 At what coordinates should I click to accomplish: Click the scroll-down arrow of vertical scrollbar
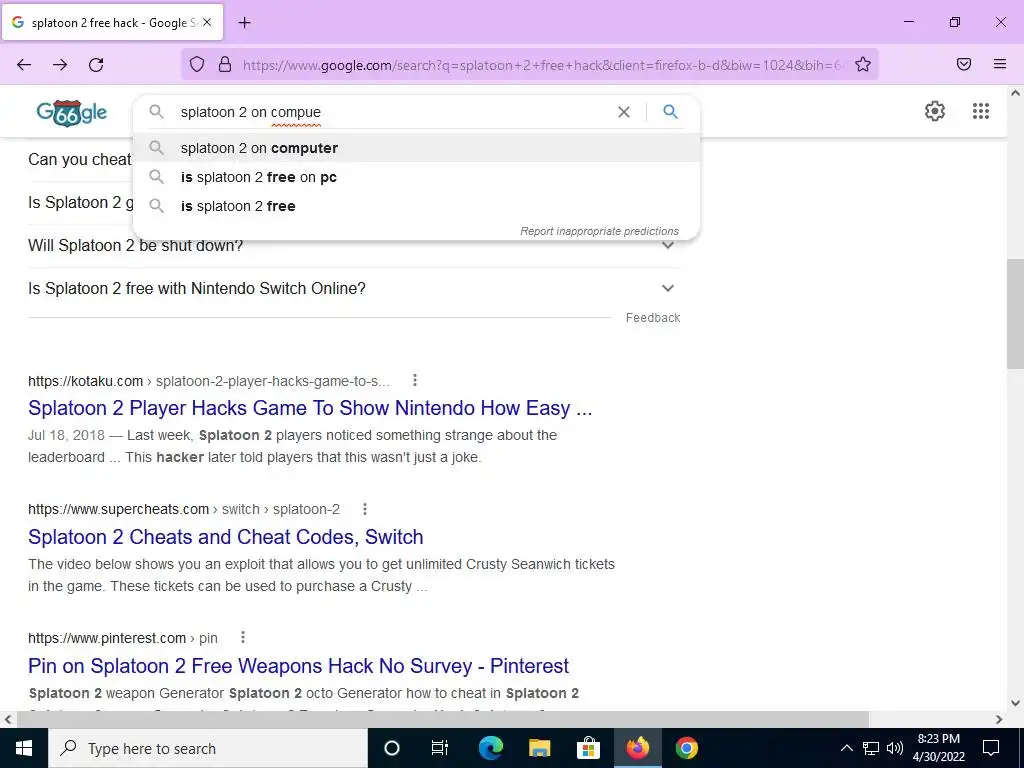(1015, 703)
